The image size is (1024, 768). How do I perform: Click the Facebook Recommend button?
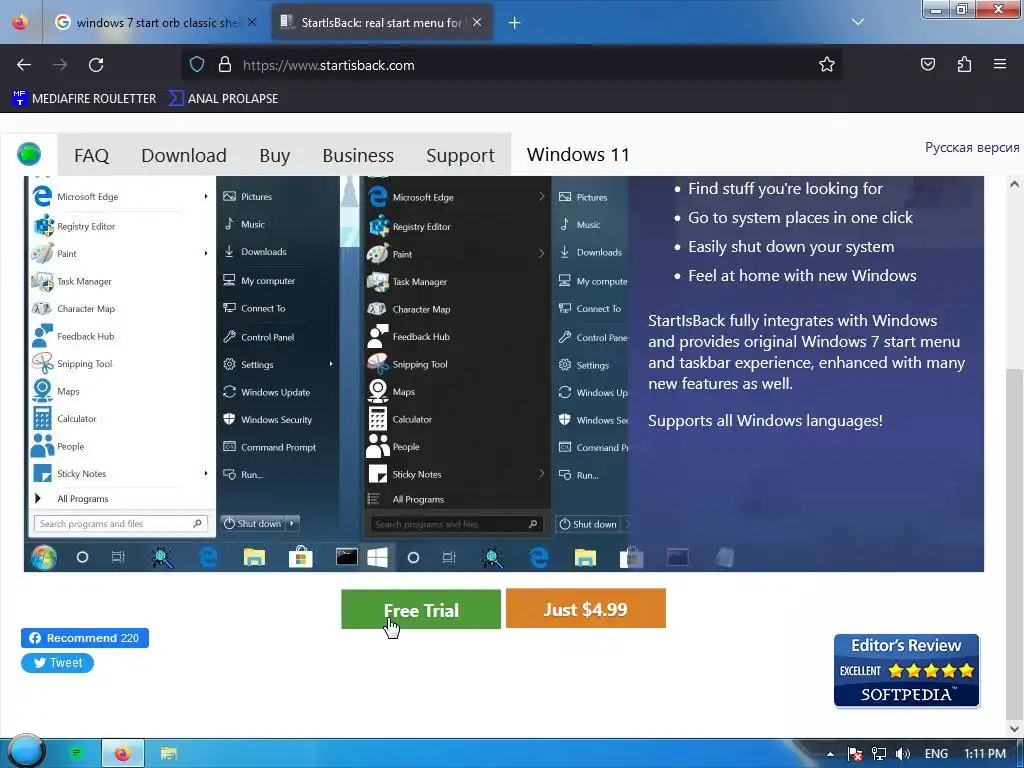[x=85, y=638]
